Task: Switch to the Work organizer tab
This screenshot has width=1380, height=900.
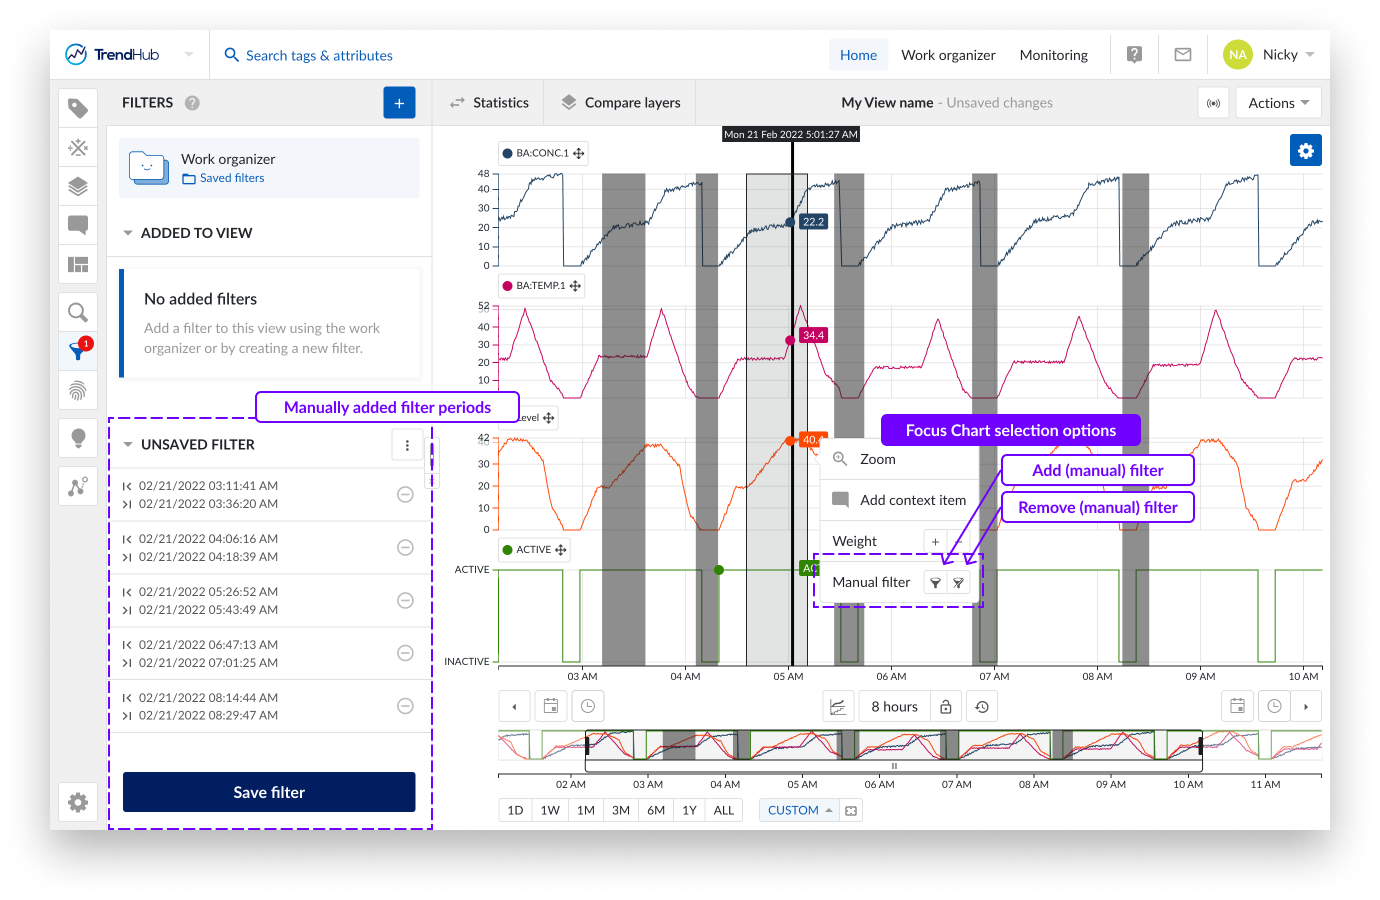Action: [947, 55]
